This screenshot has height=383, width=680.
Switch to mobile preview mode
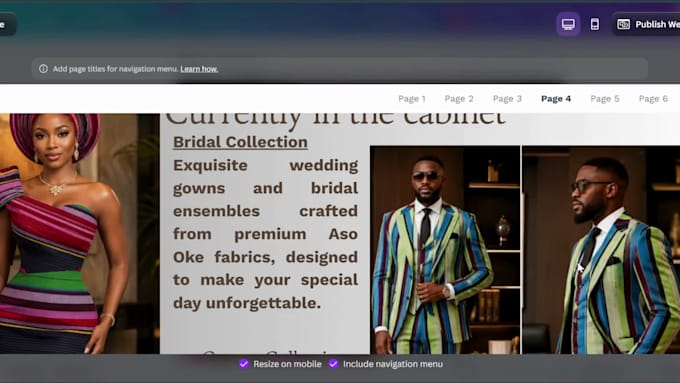pyautogui.click(x=595, y=24)
